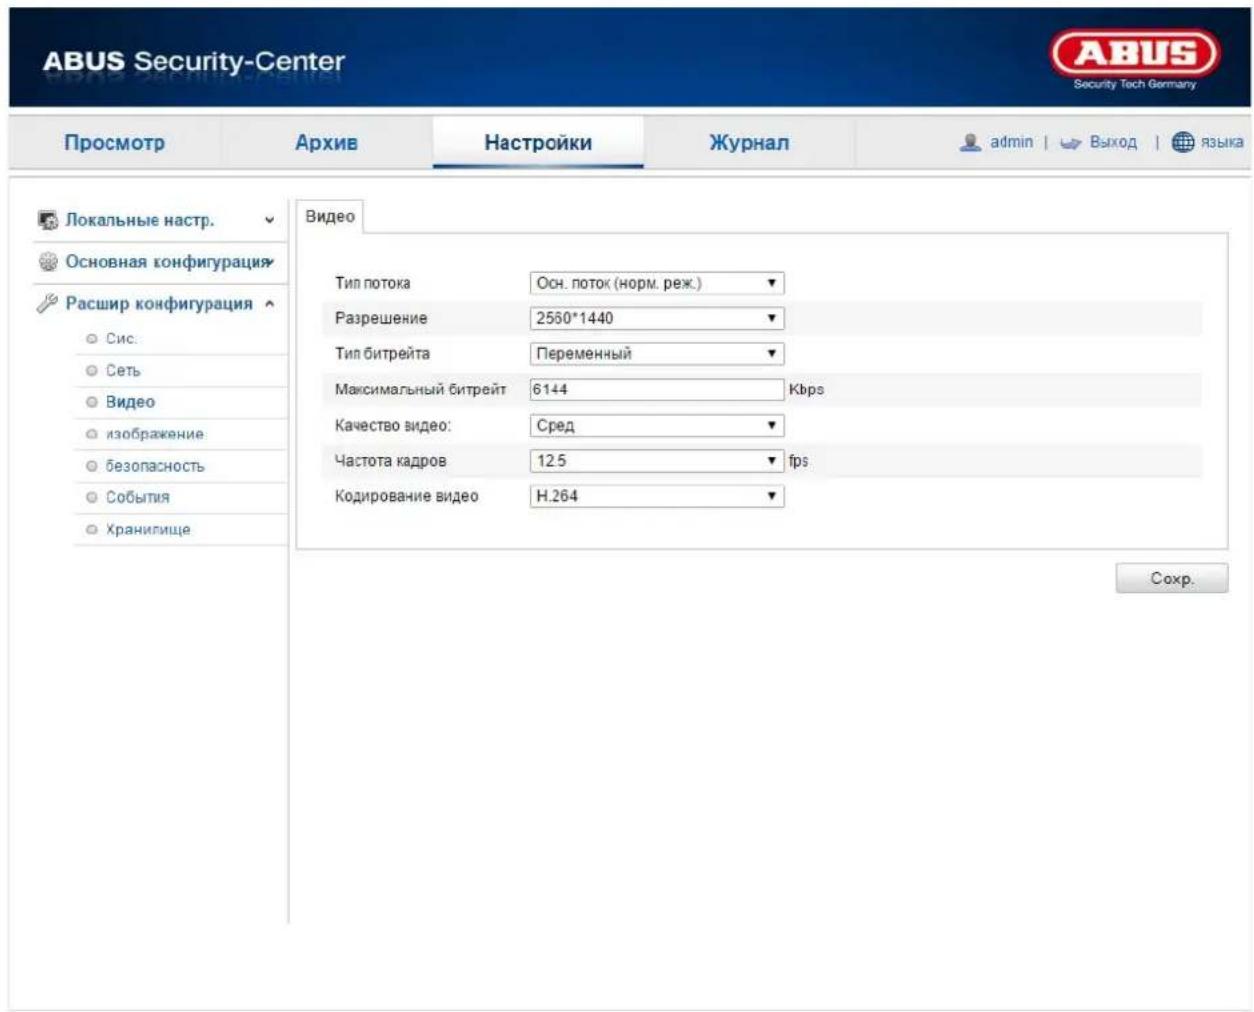The width and height of the screenshot is (1254, 1012).
Task: Click the Качество видео: label
Action: pos(392,425)
